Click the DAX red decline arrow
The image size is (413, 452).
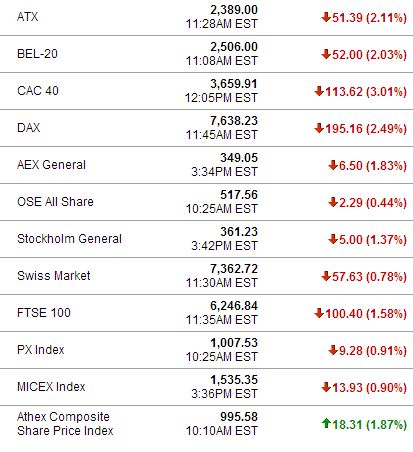pos(319,128)
